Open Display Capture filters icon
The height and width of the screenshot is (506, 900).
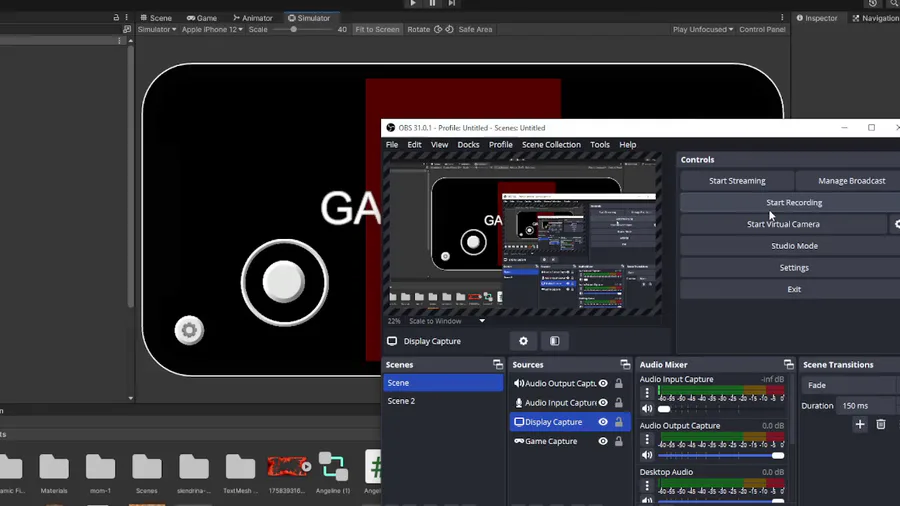(x=554, y=341)
